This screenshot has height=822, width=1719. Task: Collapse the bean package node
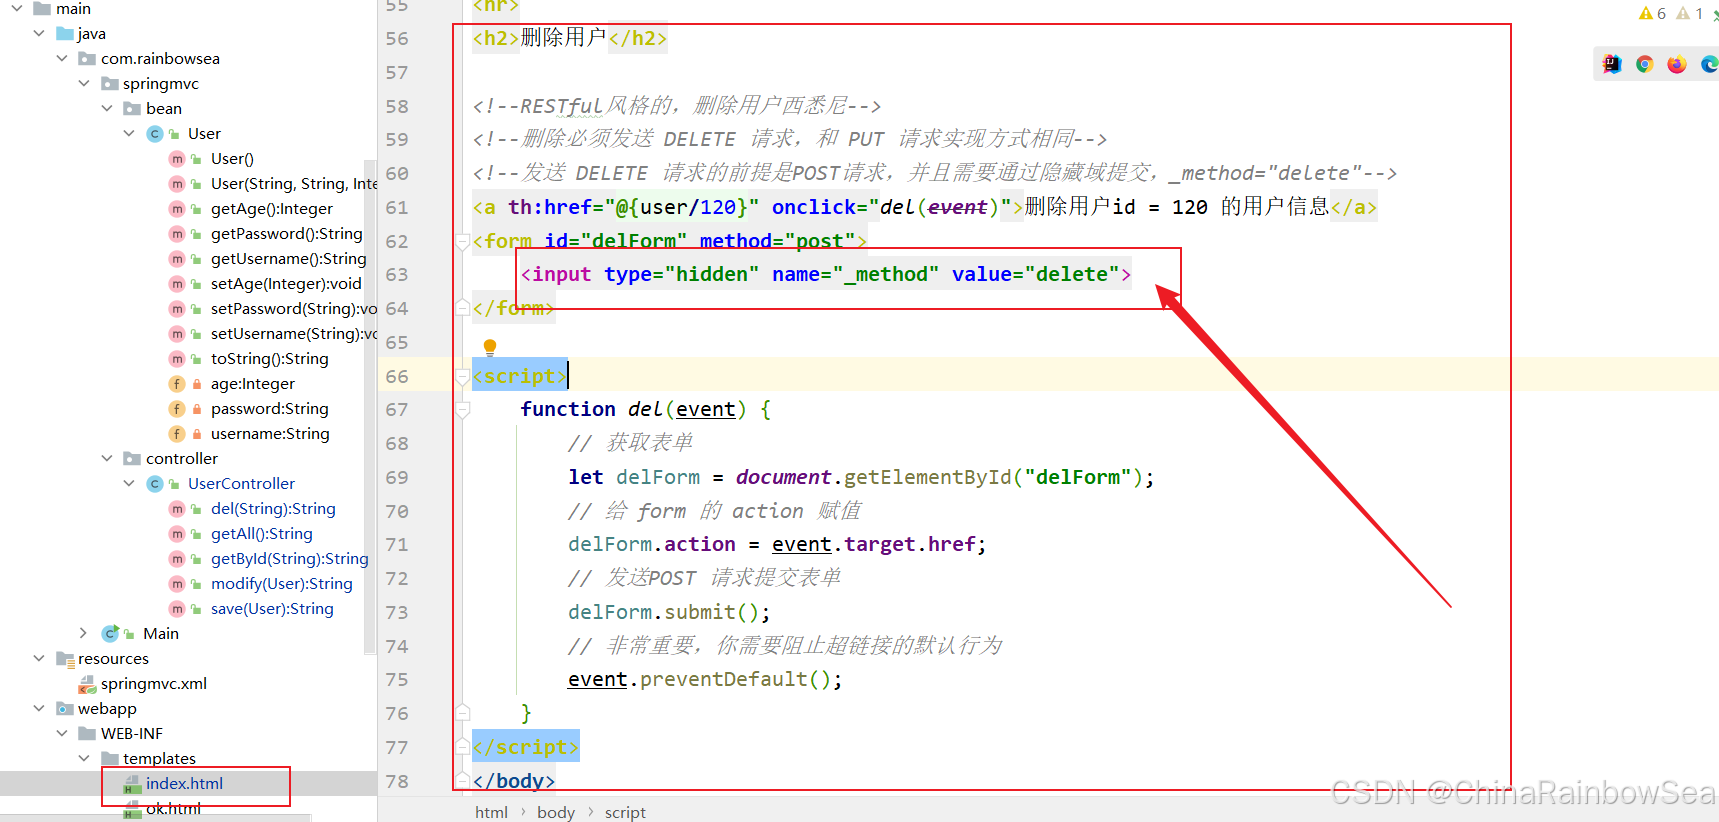click(107, 108)
